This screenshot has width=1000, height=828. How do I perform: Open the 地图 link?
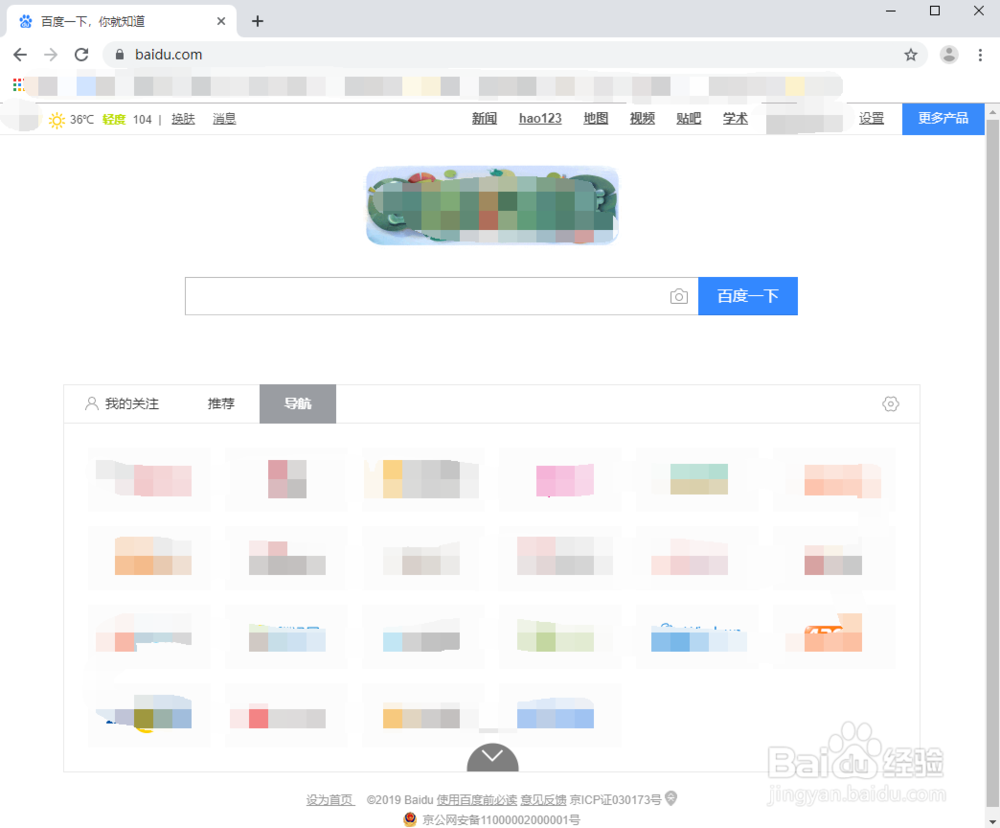596,119
